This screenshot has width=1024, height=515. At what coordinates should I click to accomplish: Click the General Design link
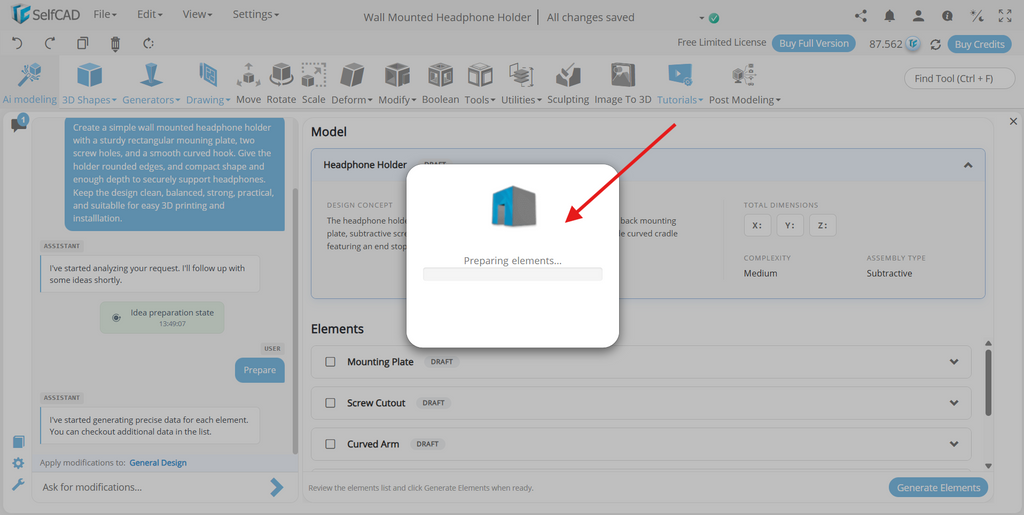[158, 463]
